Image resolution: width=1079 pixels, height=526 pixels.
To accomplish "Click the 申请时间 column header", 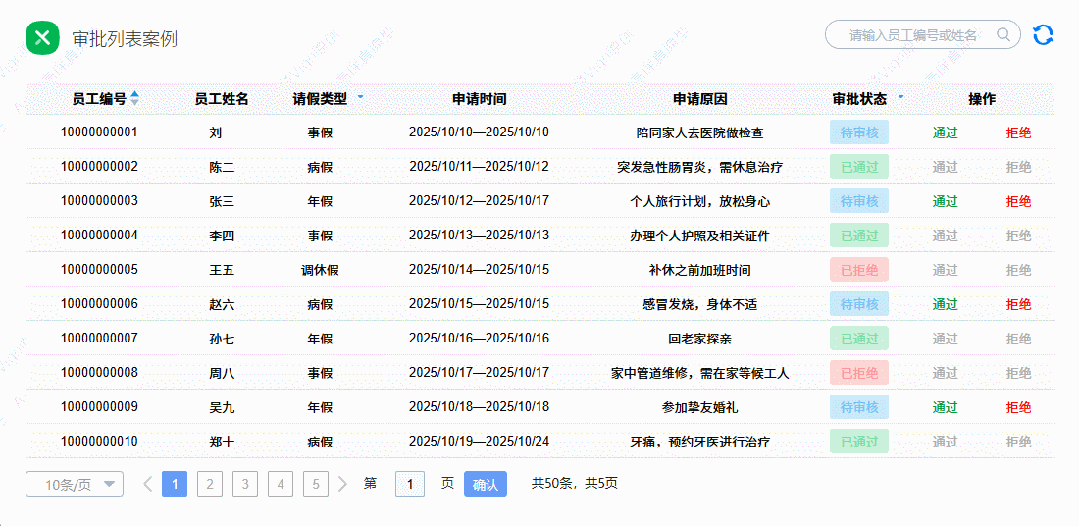I will 479,99.
